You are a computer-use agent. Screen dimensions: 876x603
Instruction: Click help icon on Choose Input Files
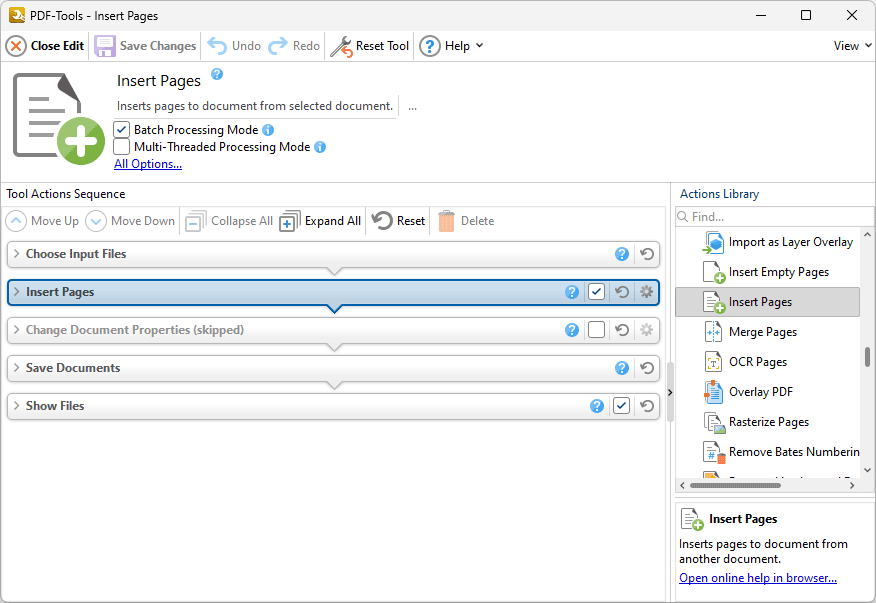pos(622,254)
